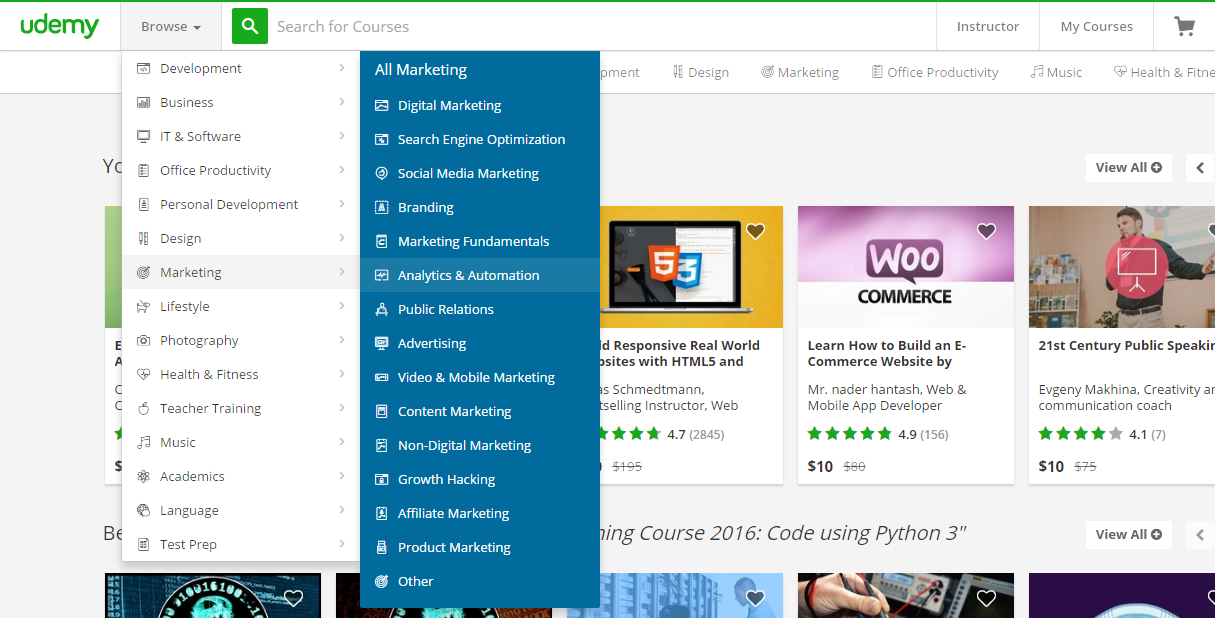Viewport: 1215px width, 618px height.
Task: Click upper View All button
Action: click(x=1129, y=167)
